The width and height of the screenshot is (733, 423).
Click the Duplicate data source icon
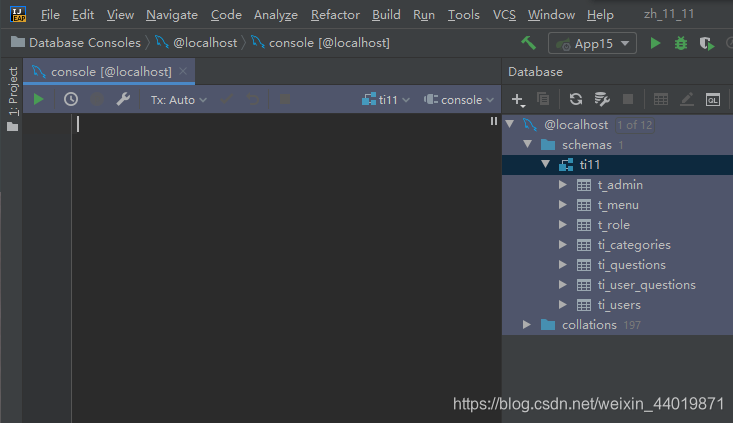tap(543, 99)
